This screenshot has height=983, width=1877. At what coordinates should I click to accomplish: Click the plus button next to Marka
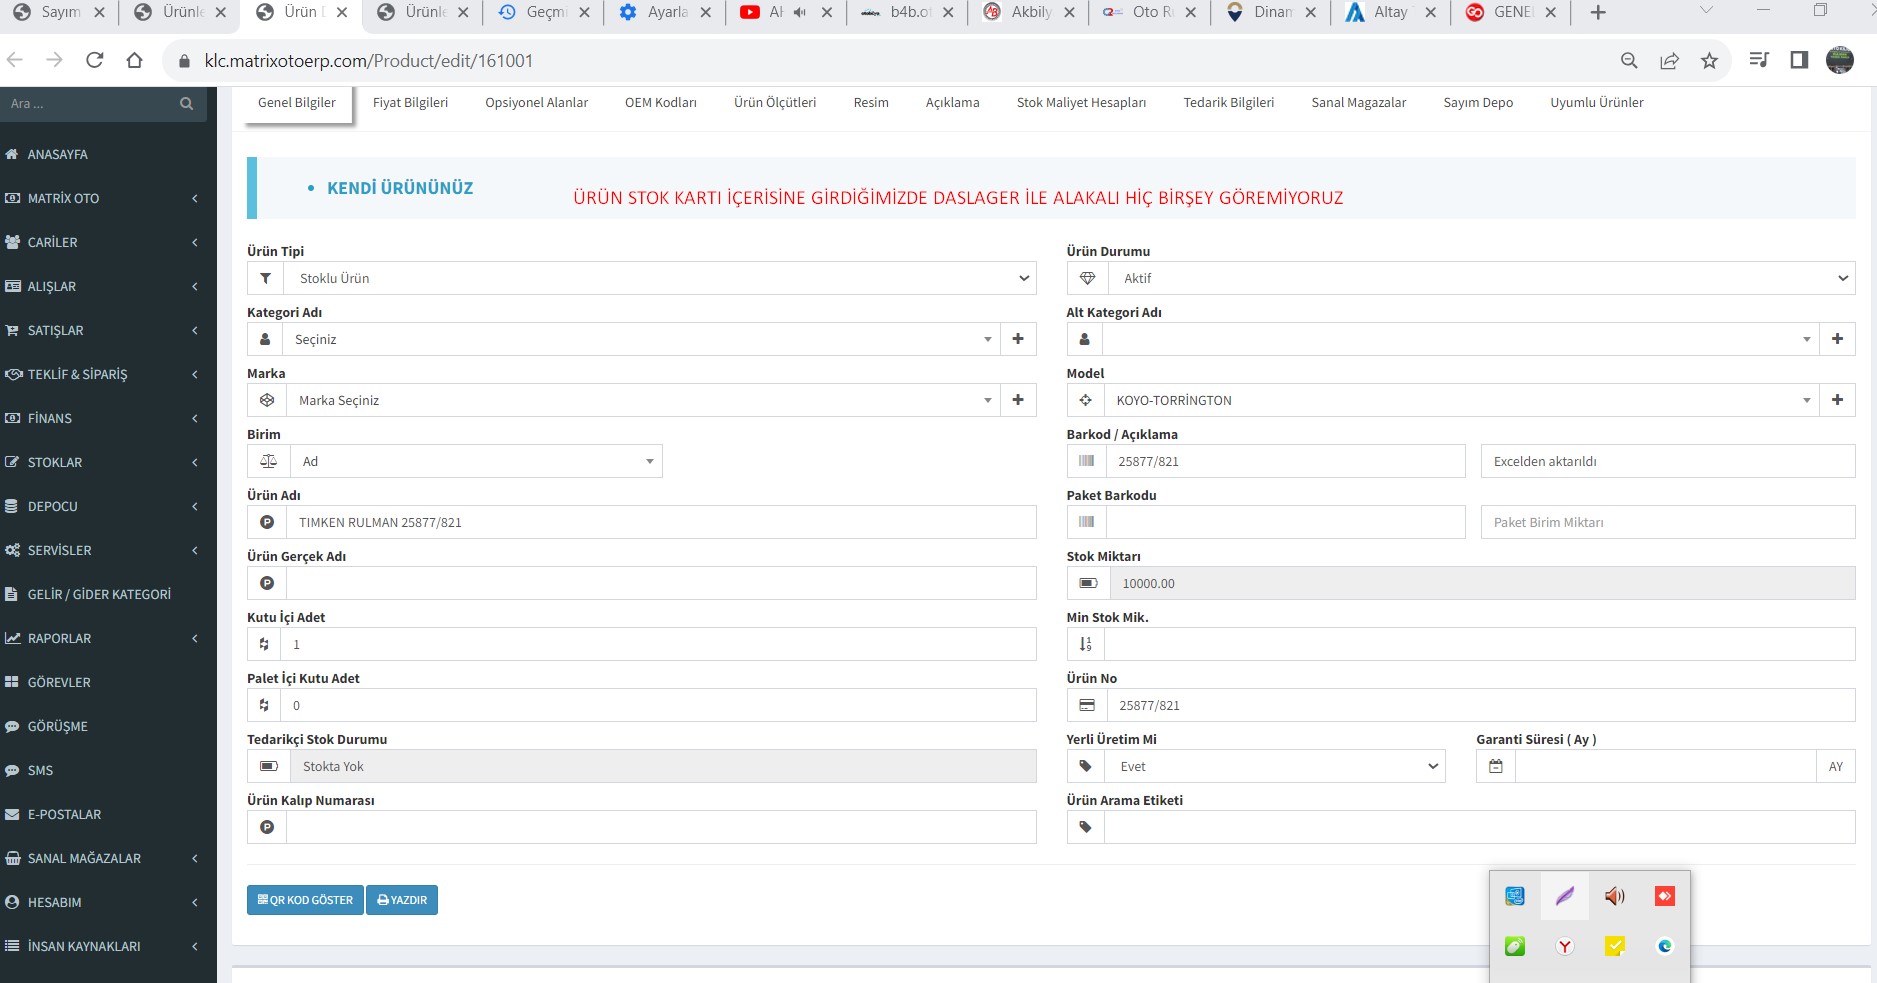pyautogui.click(x=1017, y=400)
